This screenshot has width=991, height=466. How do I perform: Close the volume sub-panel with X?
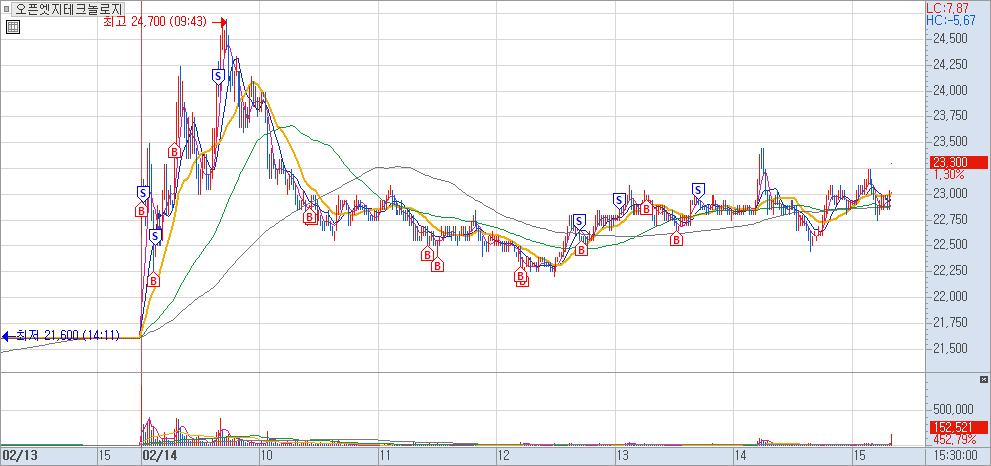983,379
